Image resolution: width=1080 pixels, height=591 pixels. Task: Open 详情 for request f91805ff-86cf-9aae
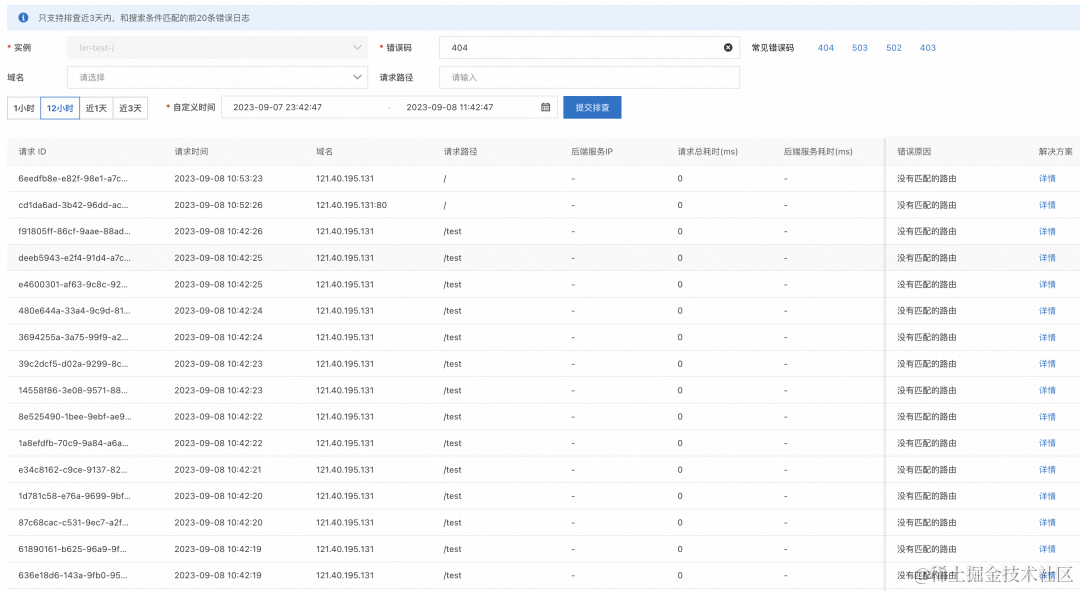coord(1047,231)
